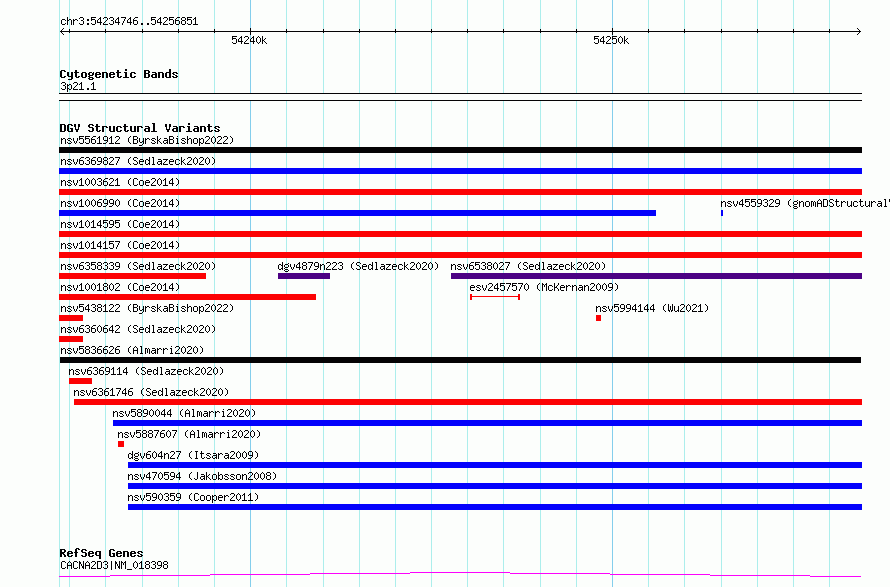
Task: Click the small red square under nsv5887607
Action: coord(121,444)
